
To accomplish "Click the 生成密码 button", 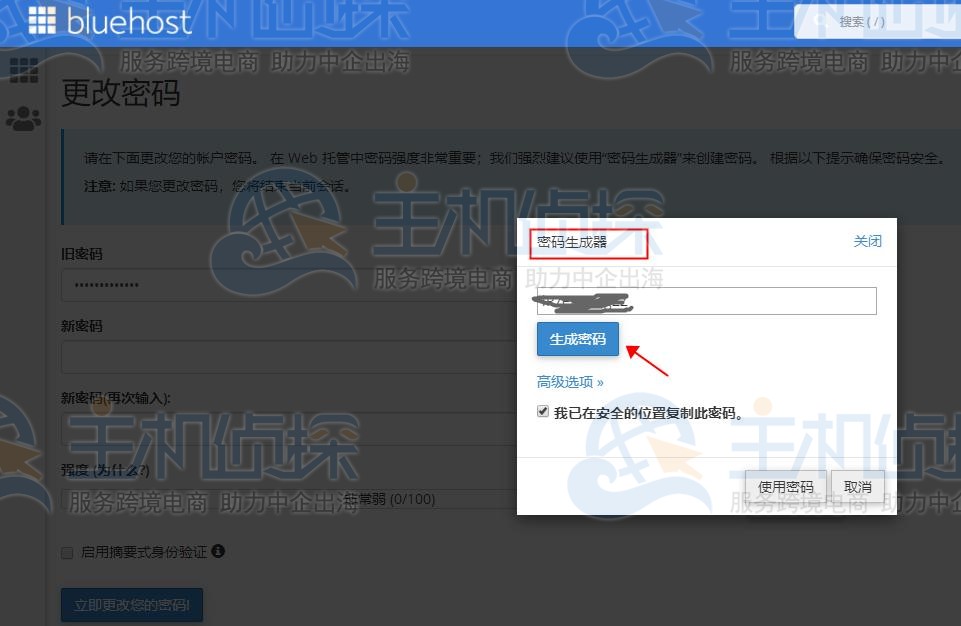I will [x=577, y=339].
